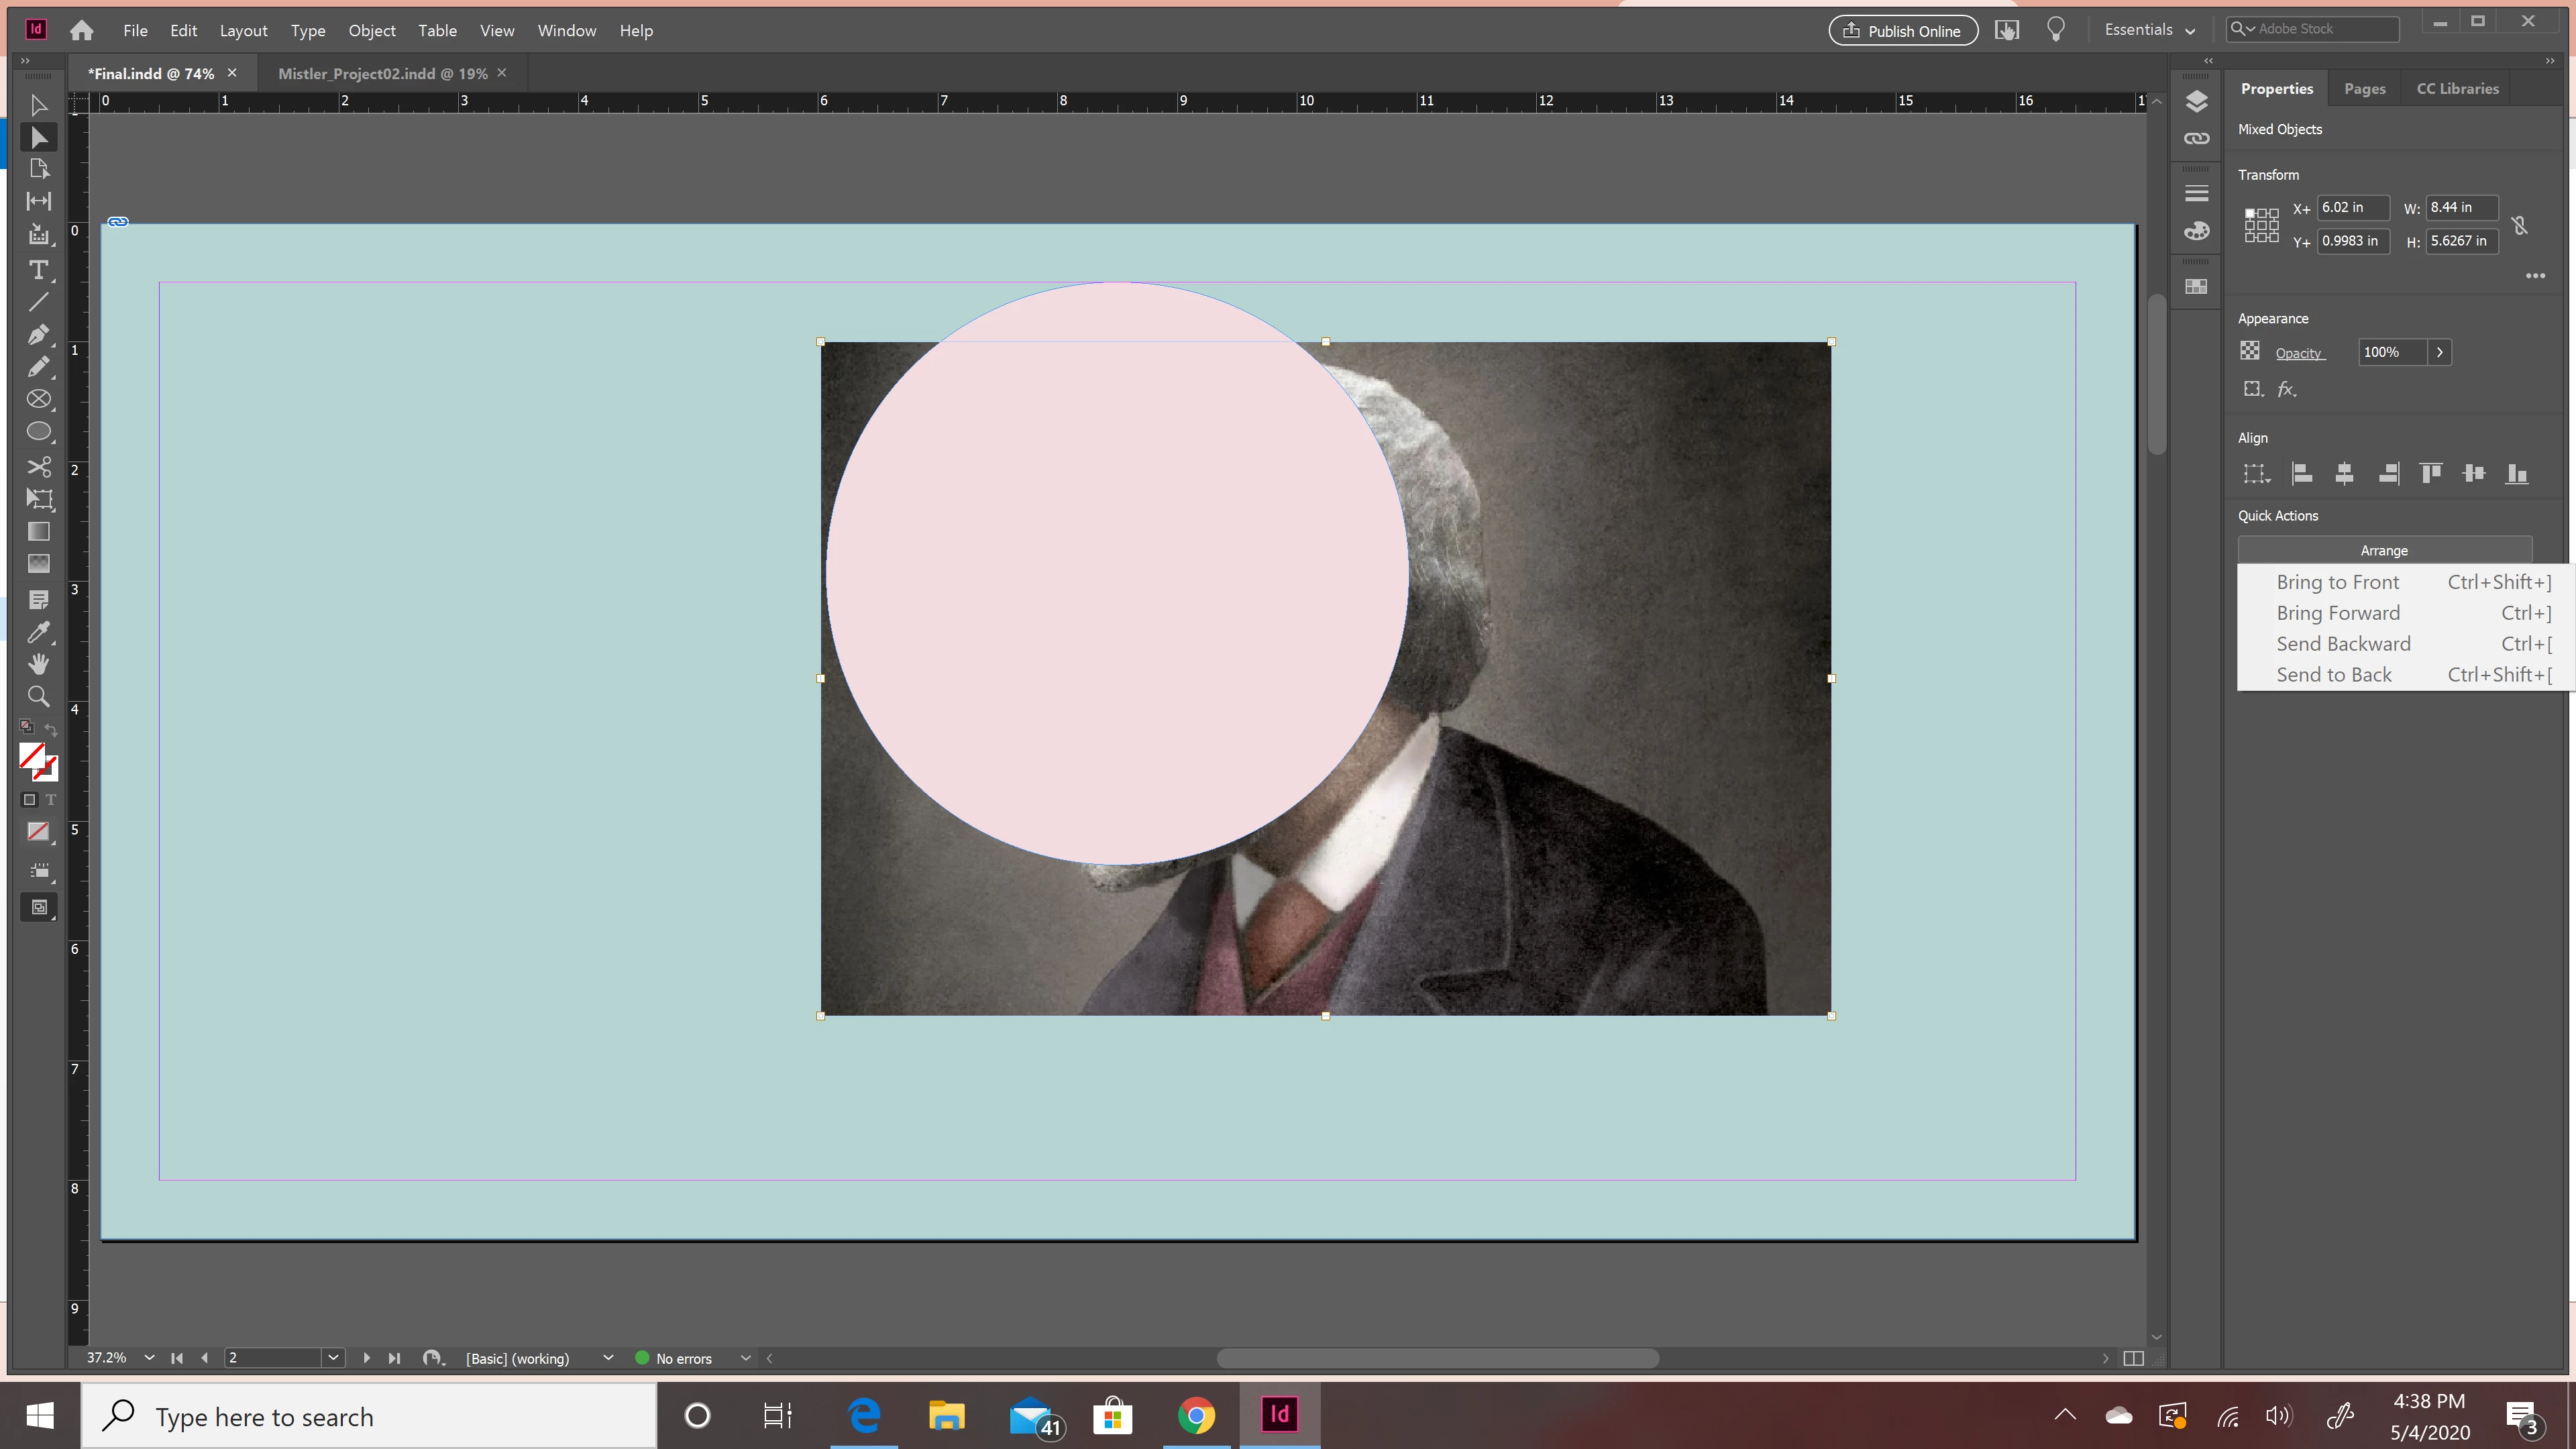2576x1449 pixels.
Task: Open the Object menu
Action: (x=371, y=30)
